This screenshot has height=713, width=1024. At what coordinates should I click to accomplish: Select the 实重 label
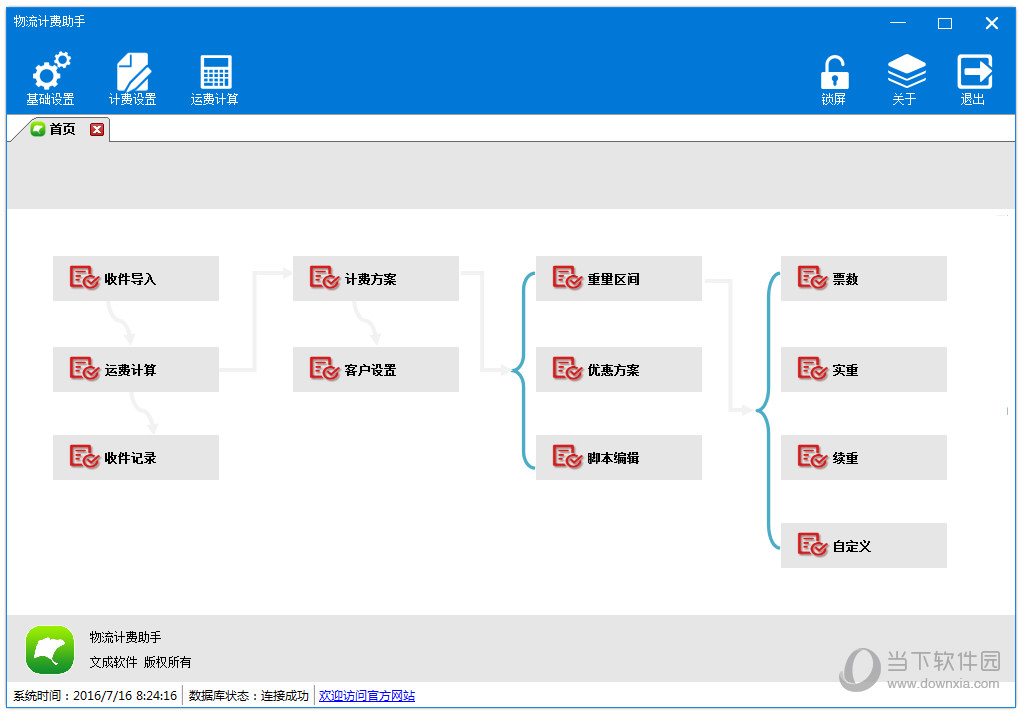point(845,370)
